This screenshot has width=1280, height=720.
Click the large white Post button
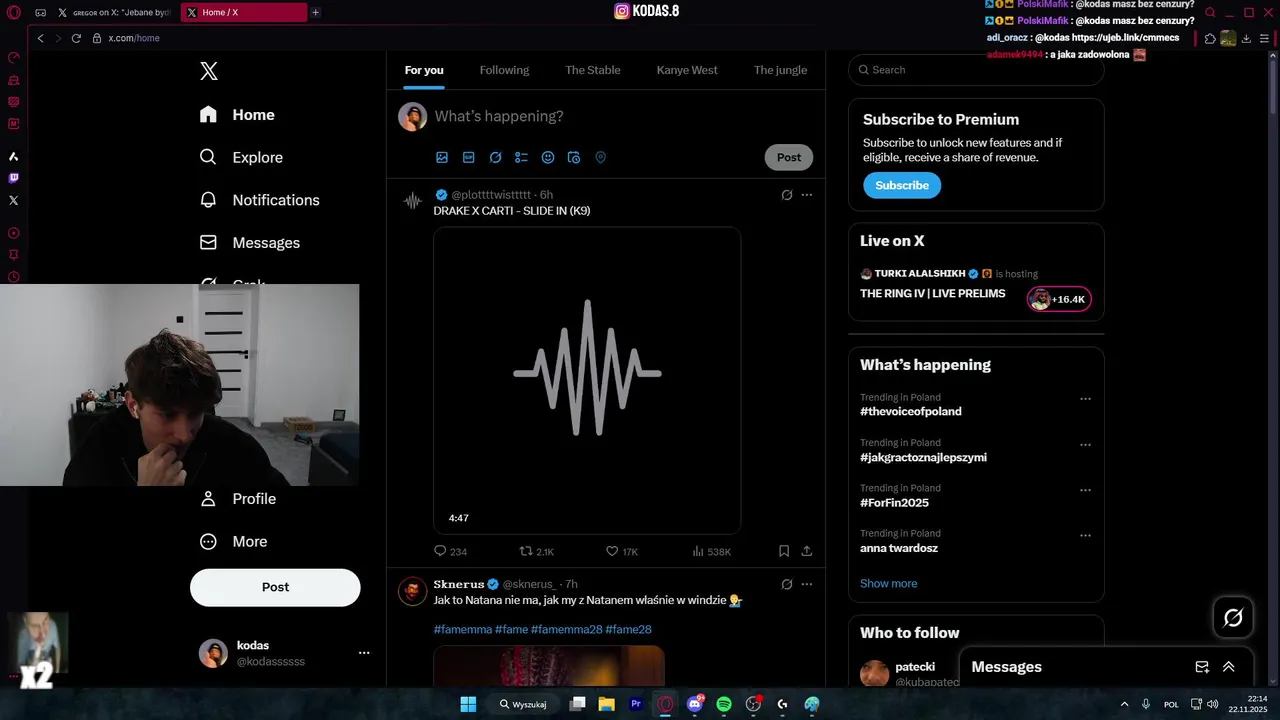(x=275, y=587)
